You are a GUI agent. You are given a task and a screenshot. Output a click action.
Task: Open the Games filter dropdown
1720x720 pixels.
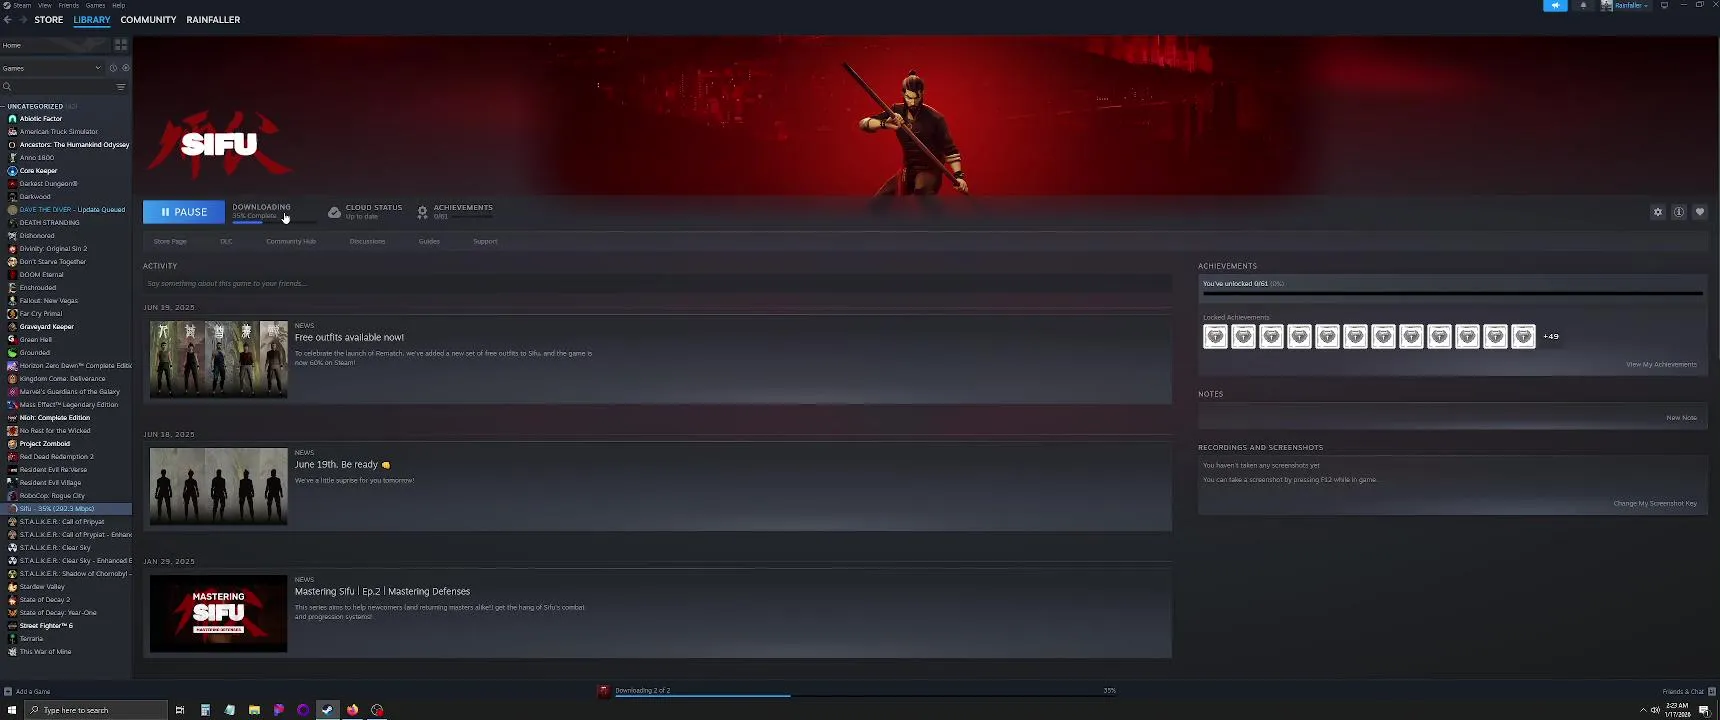click(52, 68)
